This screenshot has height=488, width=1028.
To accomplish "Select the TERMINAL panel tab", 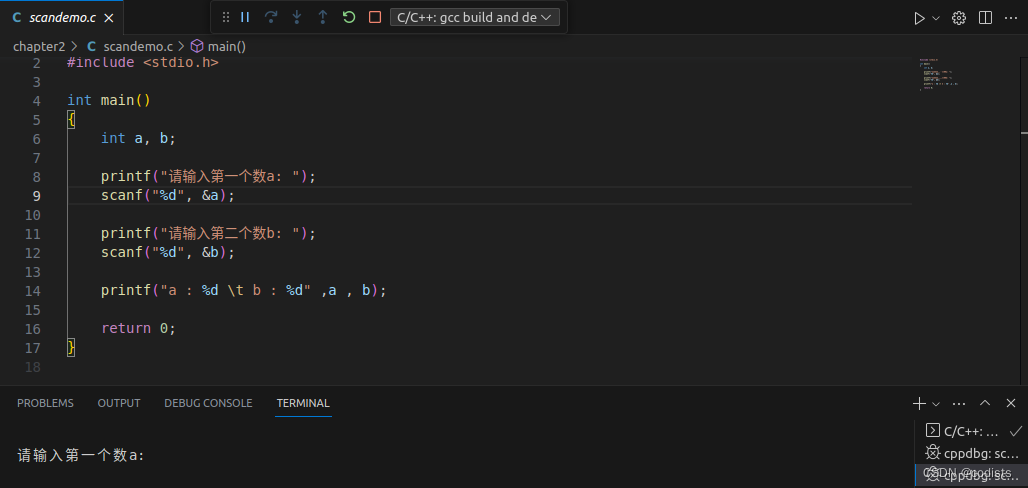I will click(x=303, y=403).
